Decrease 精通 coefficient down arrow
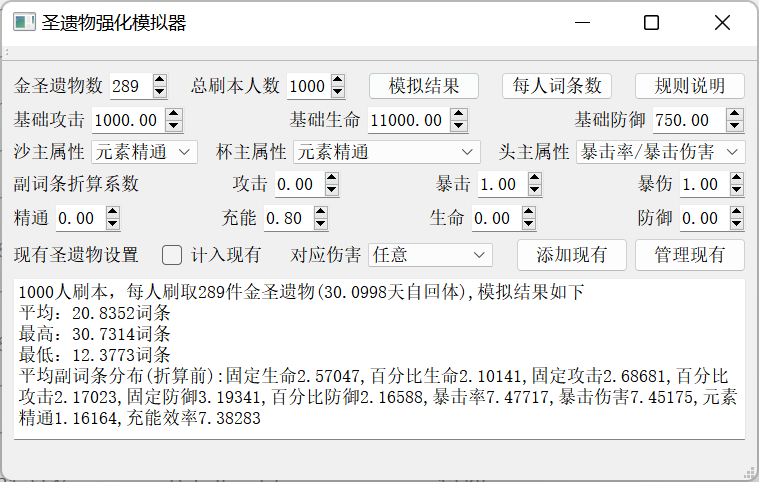The width and height of the screenshot is (759, 482). pos(112,224)
